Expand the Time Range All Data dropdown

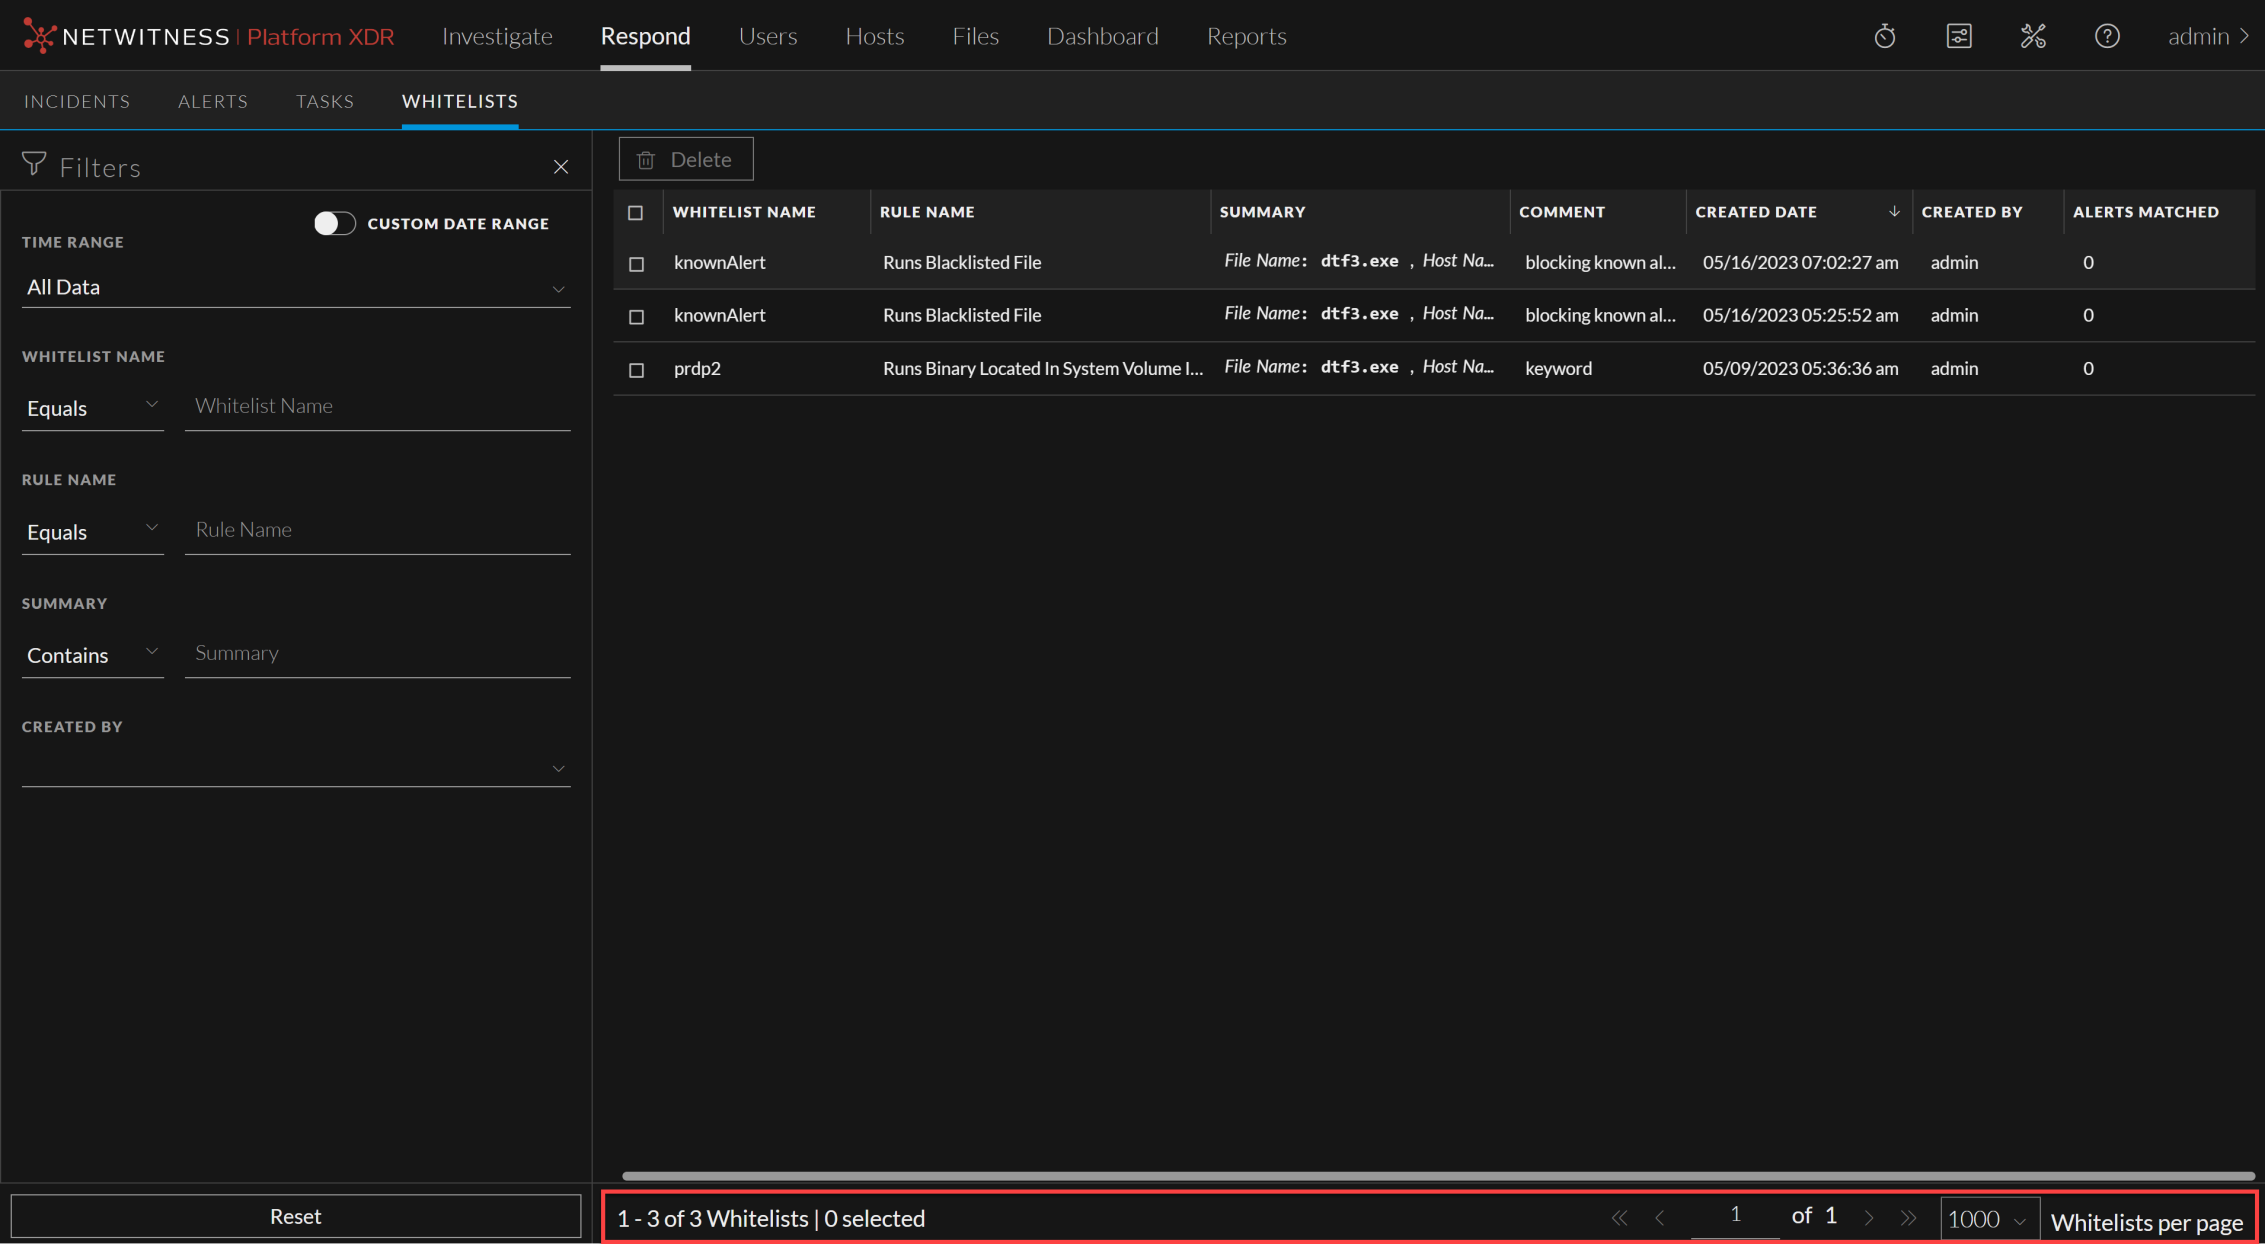pos(295,288)
